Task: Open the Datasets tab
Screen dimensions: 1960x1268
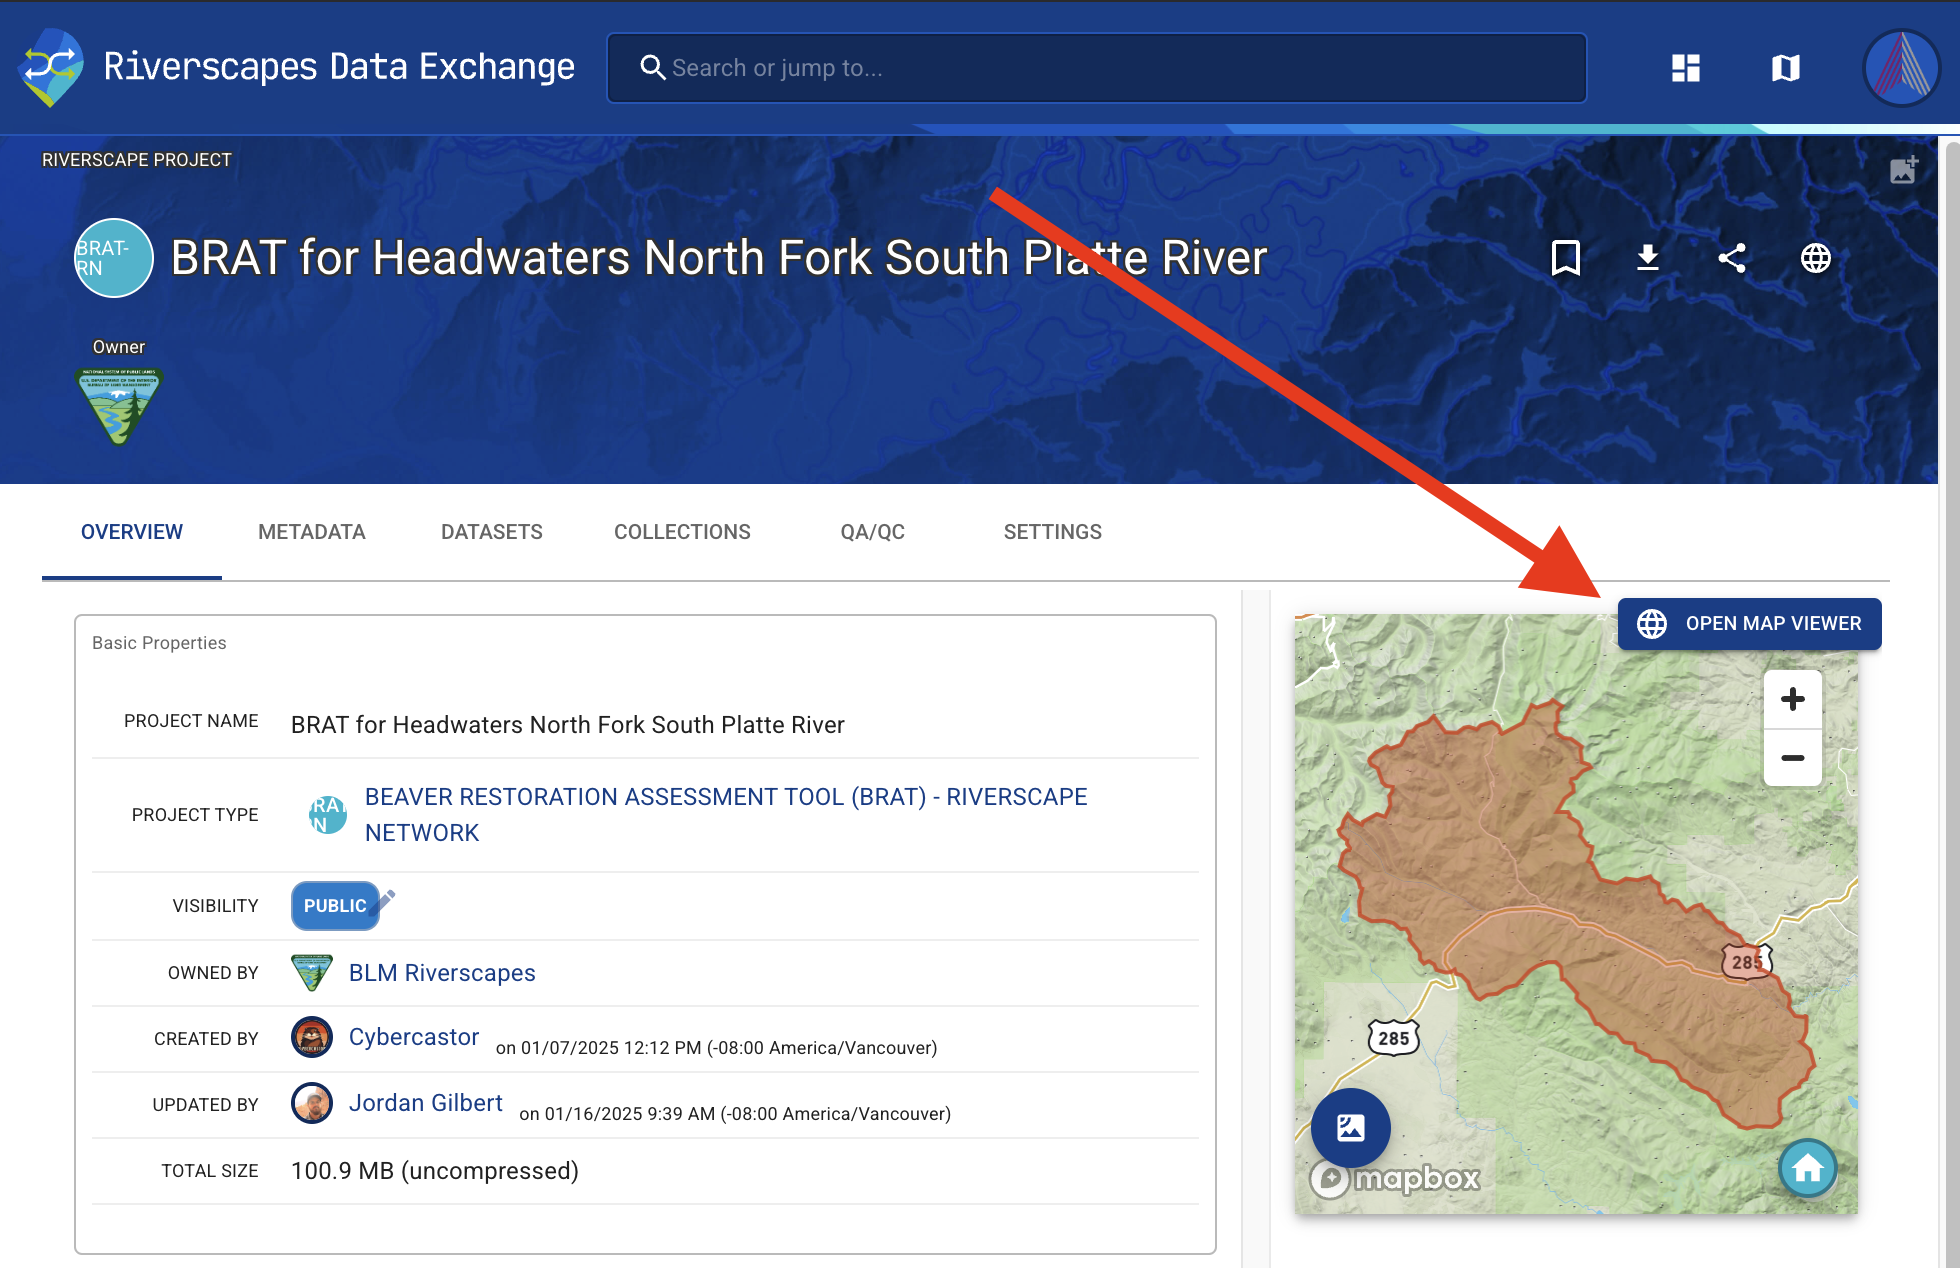Action: click(x=492, y=532)
